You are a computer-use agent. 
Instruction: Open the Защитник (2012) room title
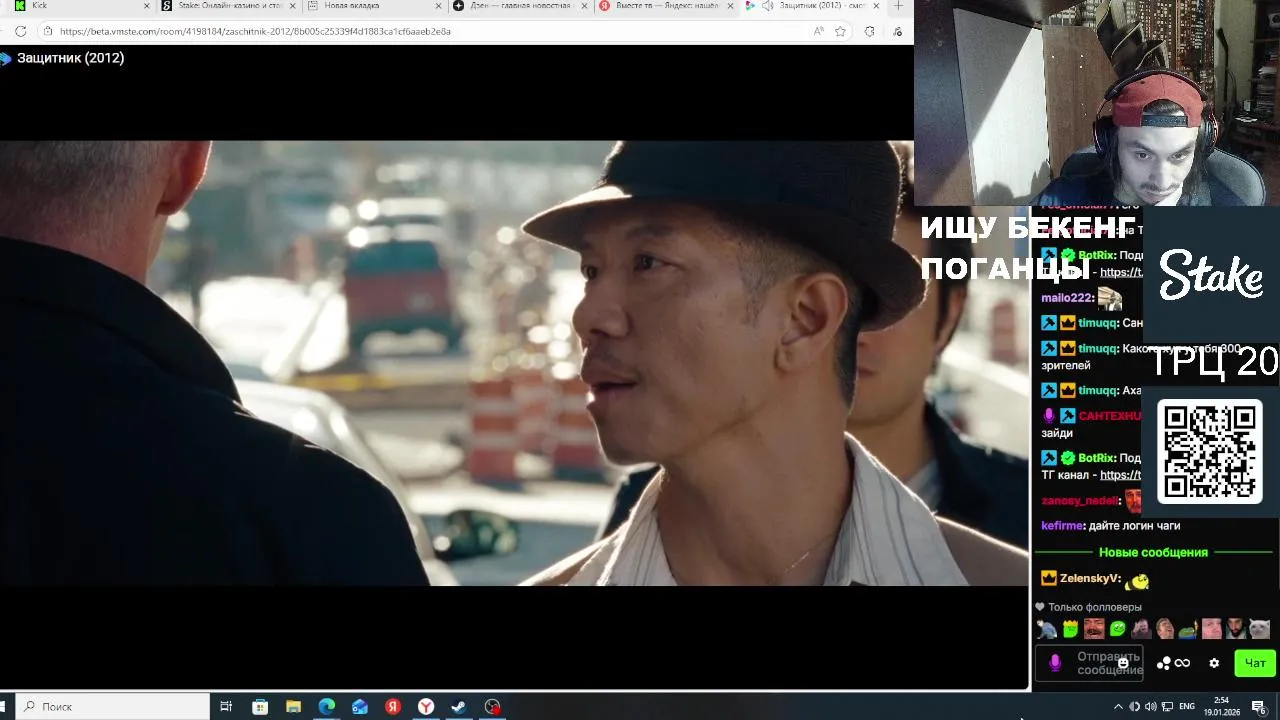click(70, 58)
